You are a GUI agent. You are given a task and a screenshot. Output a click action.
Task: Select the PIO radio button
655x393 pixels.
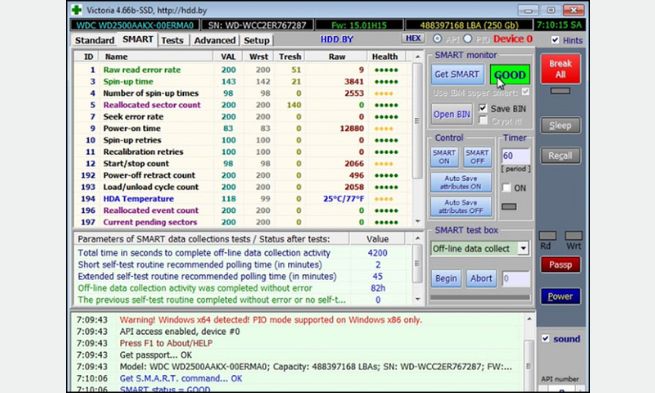[x=467, y=39]
